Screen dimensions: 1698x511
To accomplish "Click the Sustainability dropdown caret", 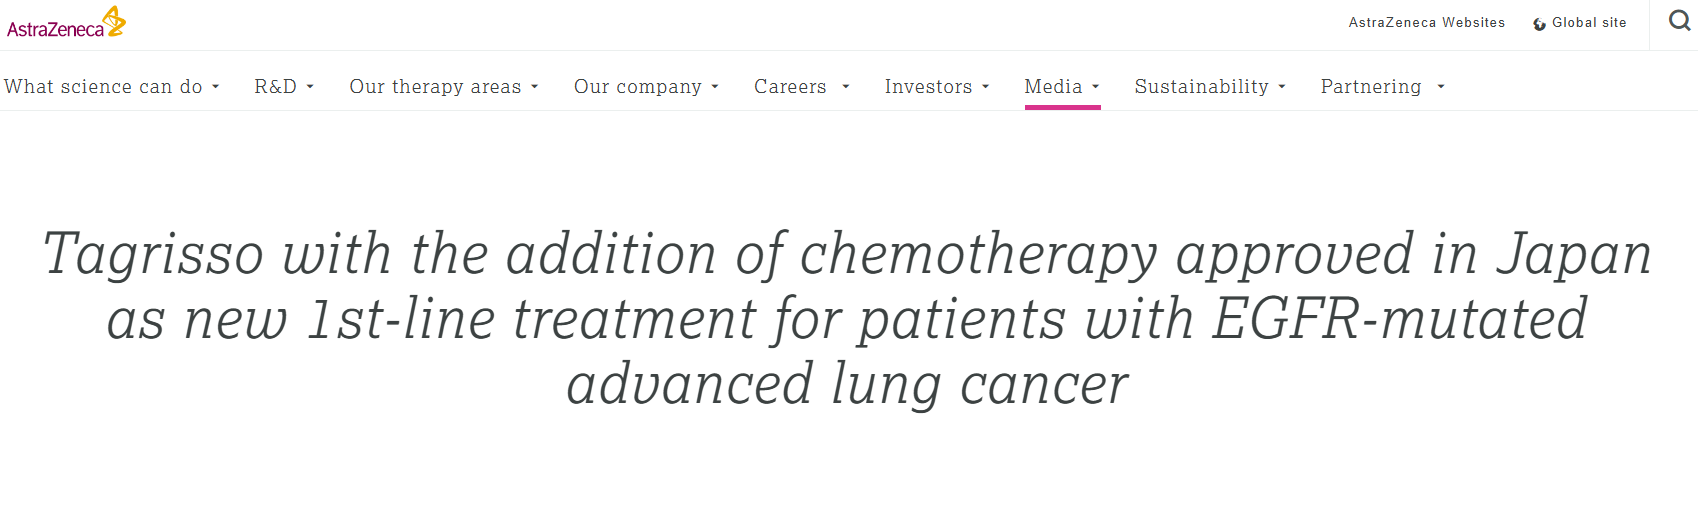I will click(x=1281, y=87).
